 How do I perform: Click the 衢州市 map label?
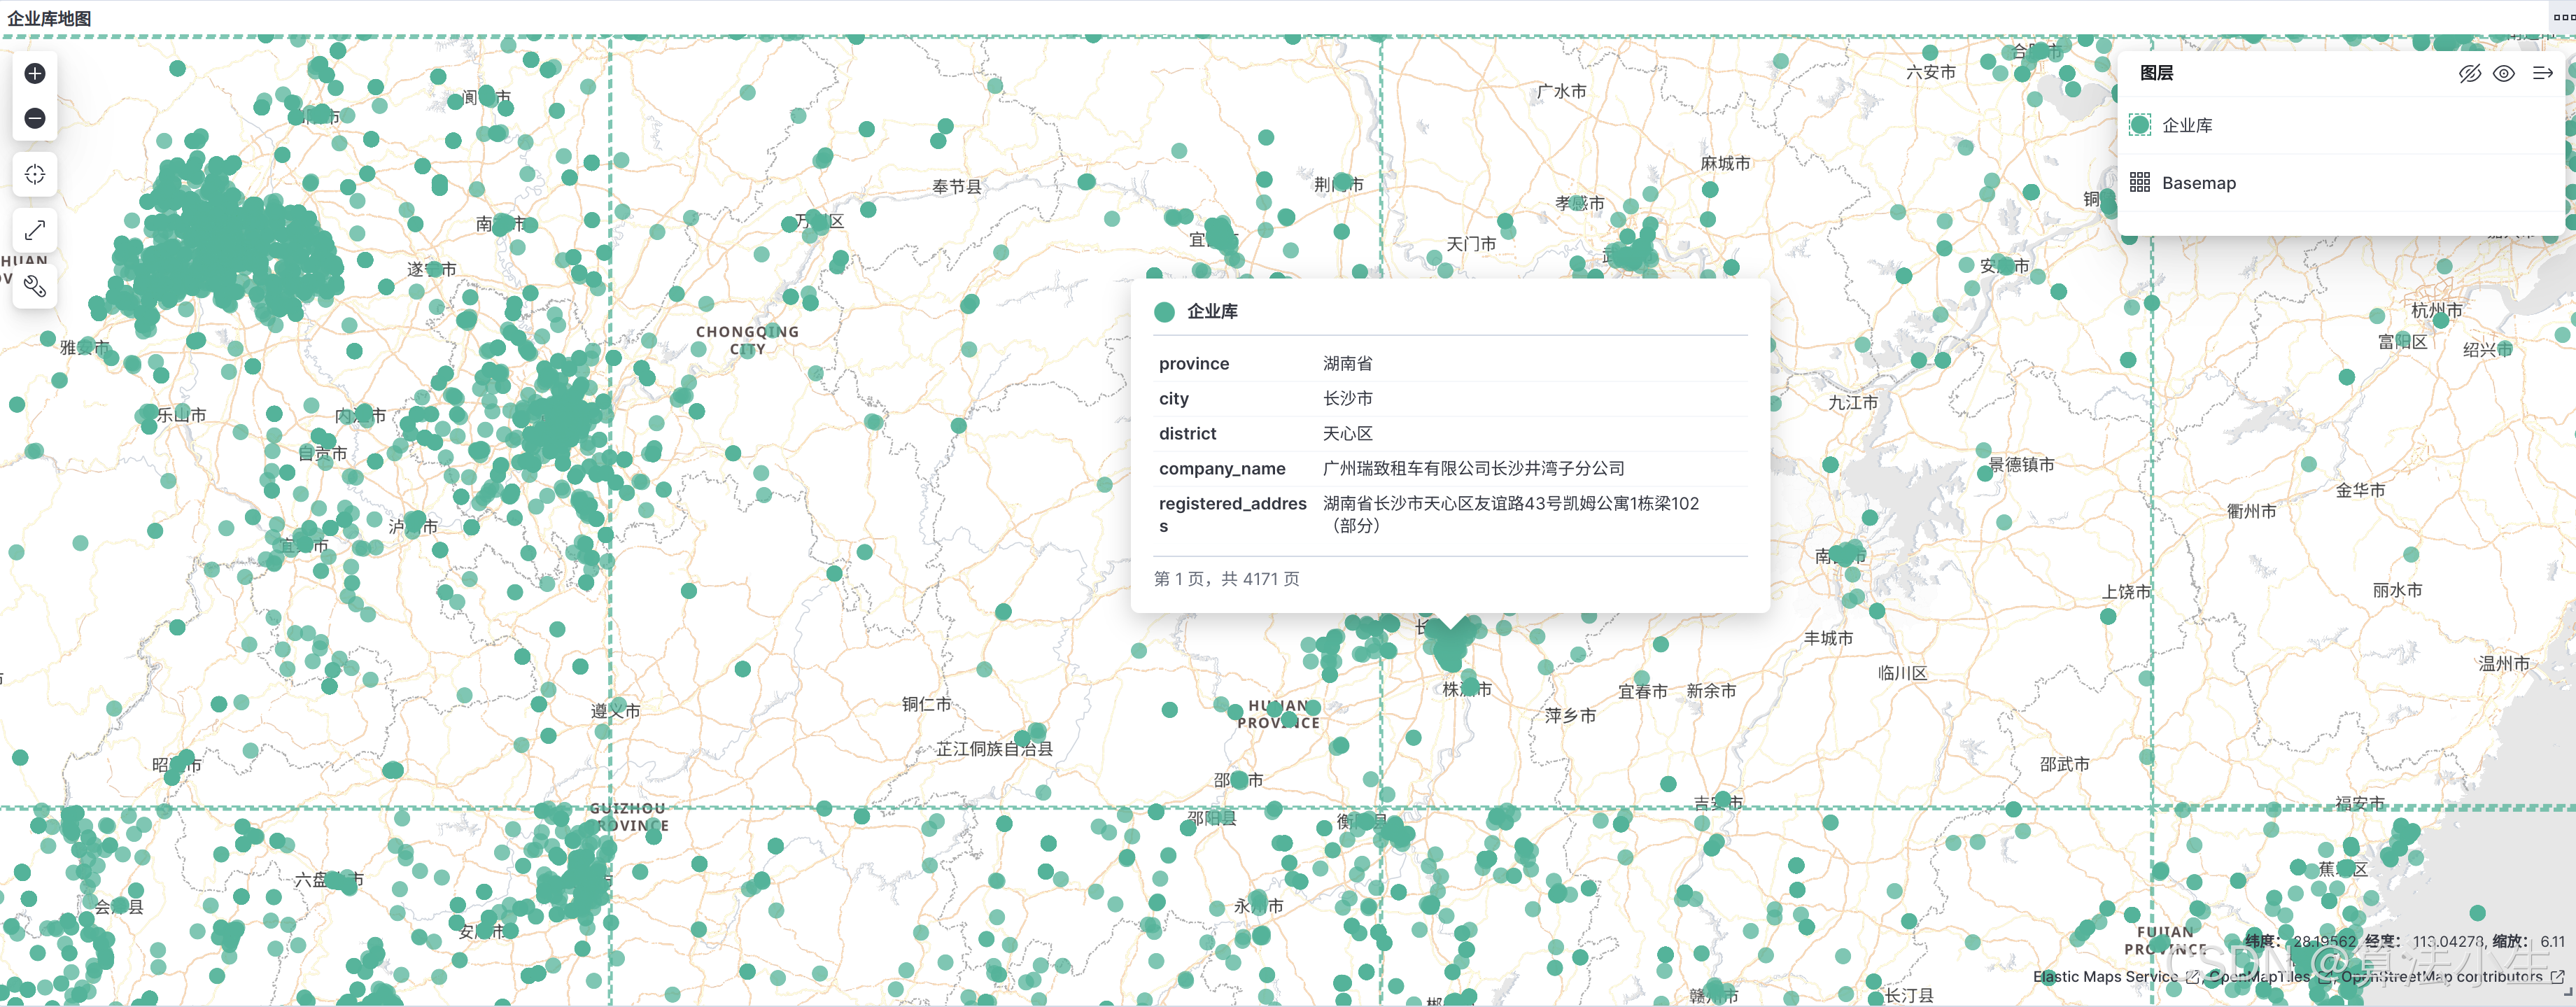[2251, 511]
